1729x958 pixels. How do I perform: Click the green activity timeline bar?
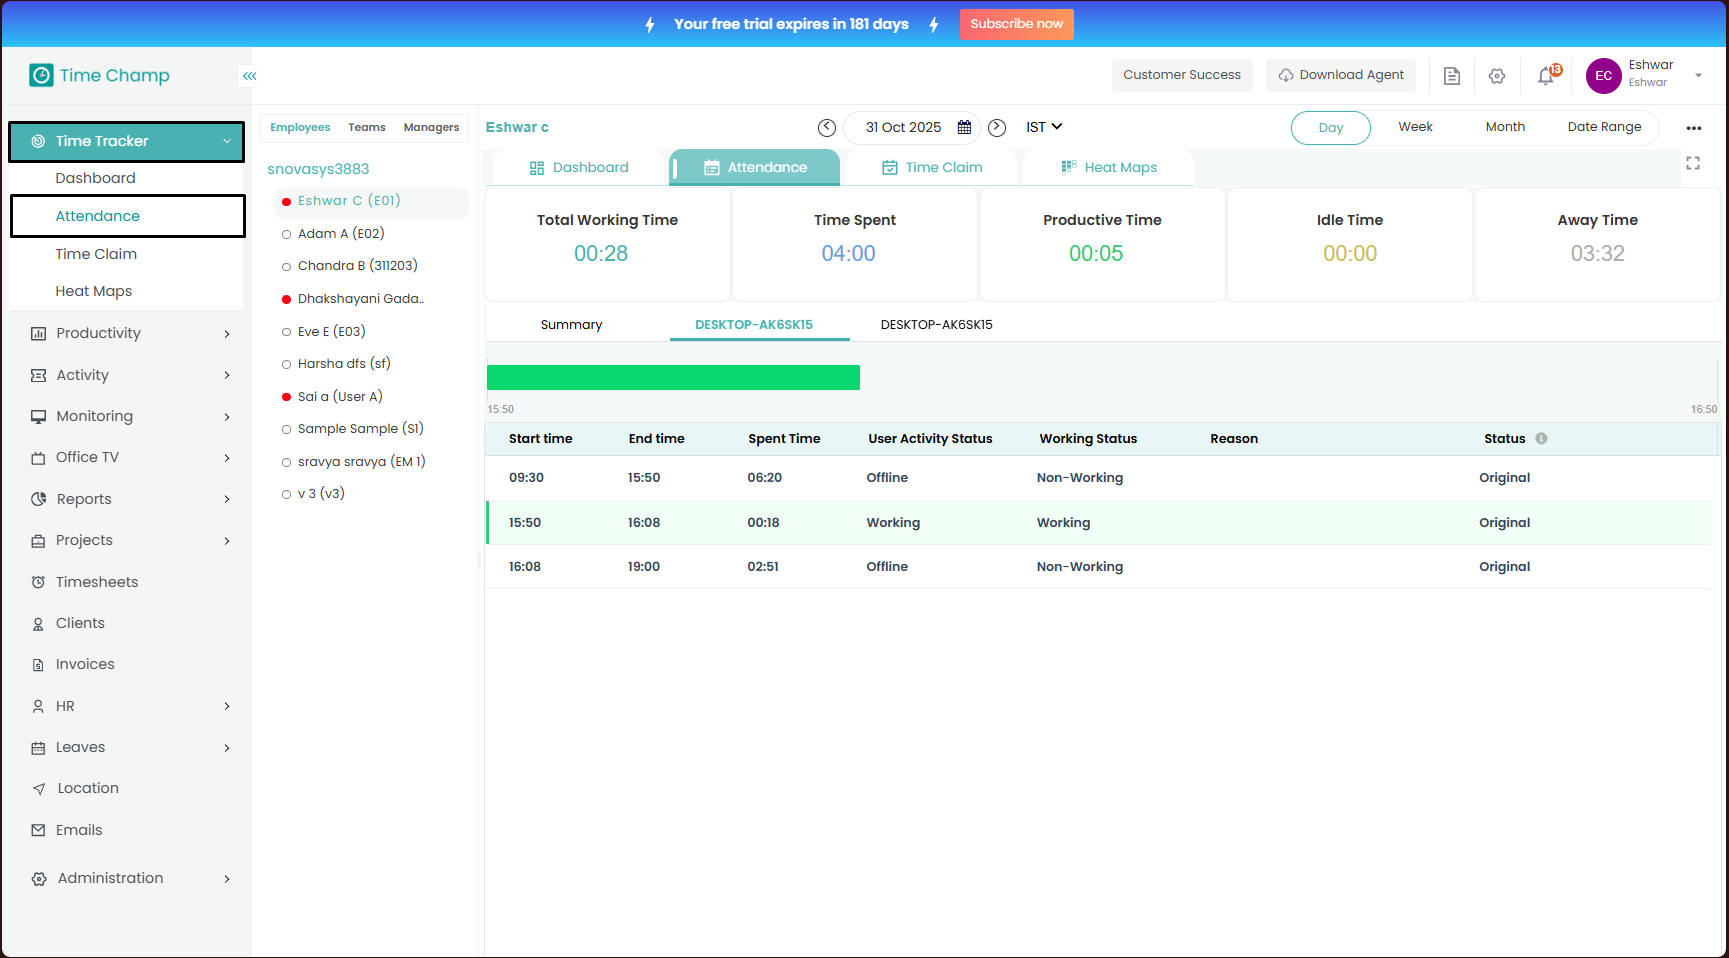click(x=673, y=377)
